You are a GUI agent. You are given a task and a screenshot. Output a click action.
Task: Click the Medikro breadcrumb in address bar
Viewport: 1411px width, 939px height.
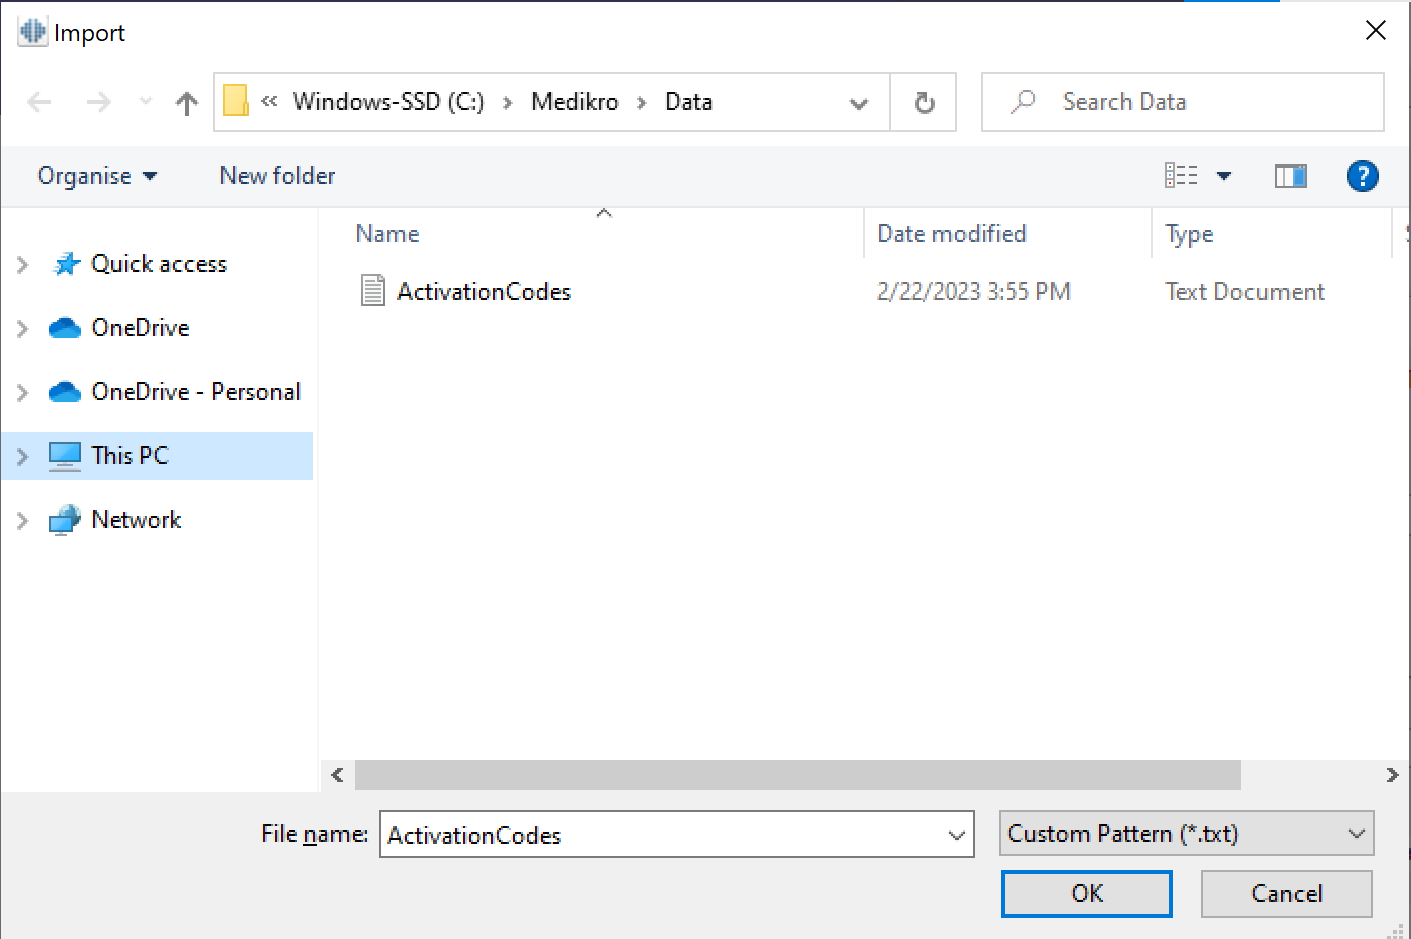click(574, 102)
